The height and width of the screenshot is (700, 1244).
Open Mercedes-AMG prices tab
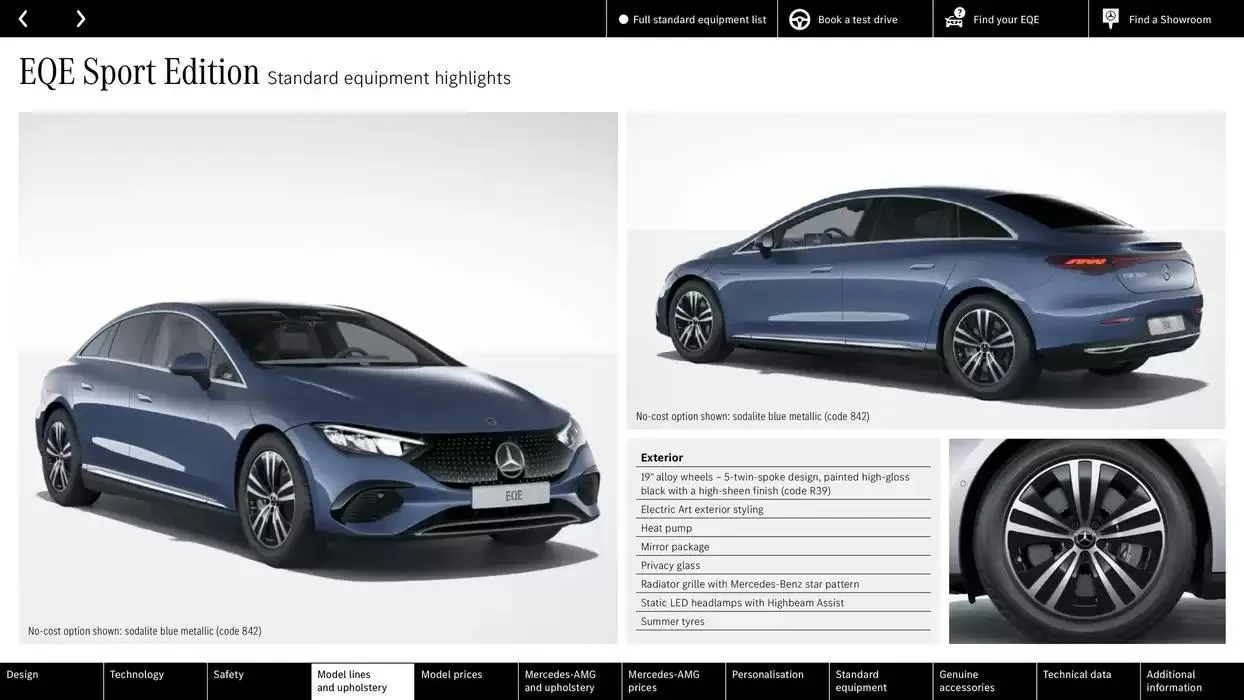pos(674,681)
